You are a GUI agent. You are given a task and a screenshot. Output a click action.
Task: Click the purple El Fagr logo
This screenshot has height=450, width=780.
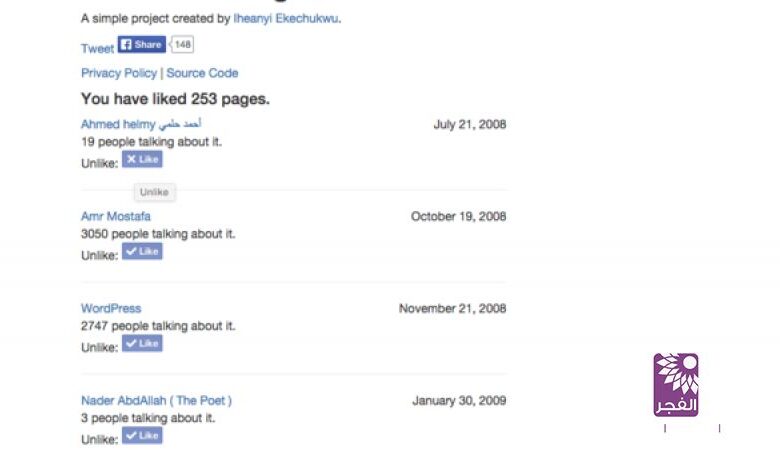click(x=676, y=385)
